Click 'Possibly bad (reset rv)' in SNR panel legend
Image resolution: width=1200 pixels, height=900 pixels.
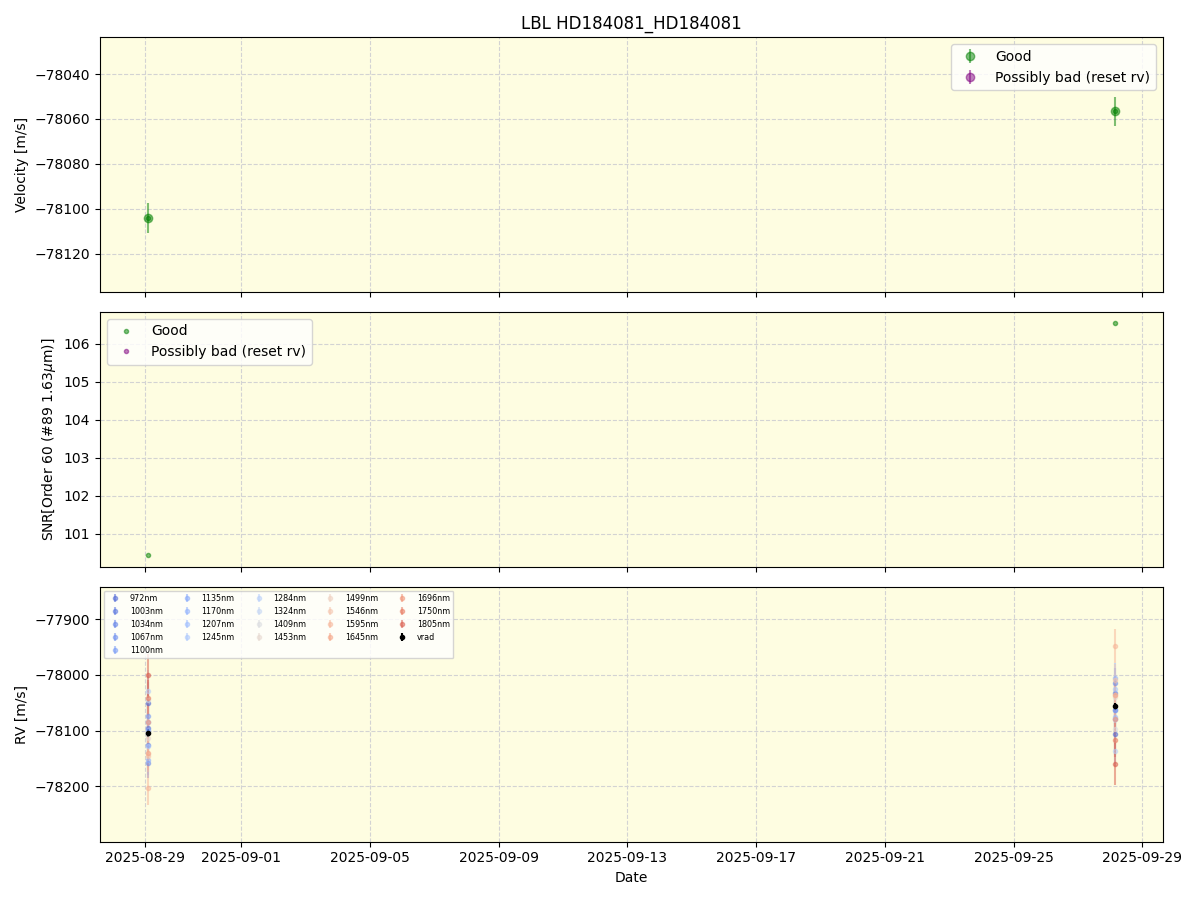pos(228,351)
